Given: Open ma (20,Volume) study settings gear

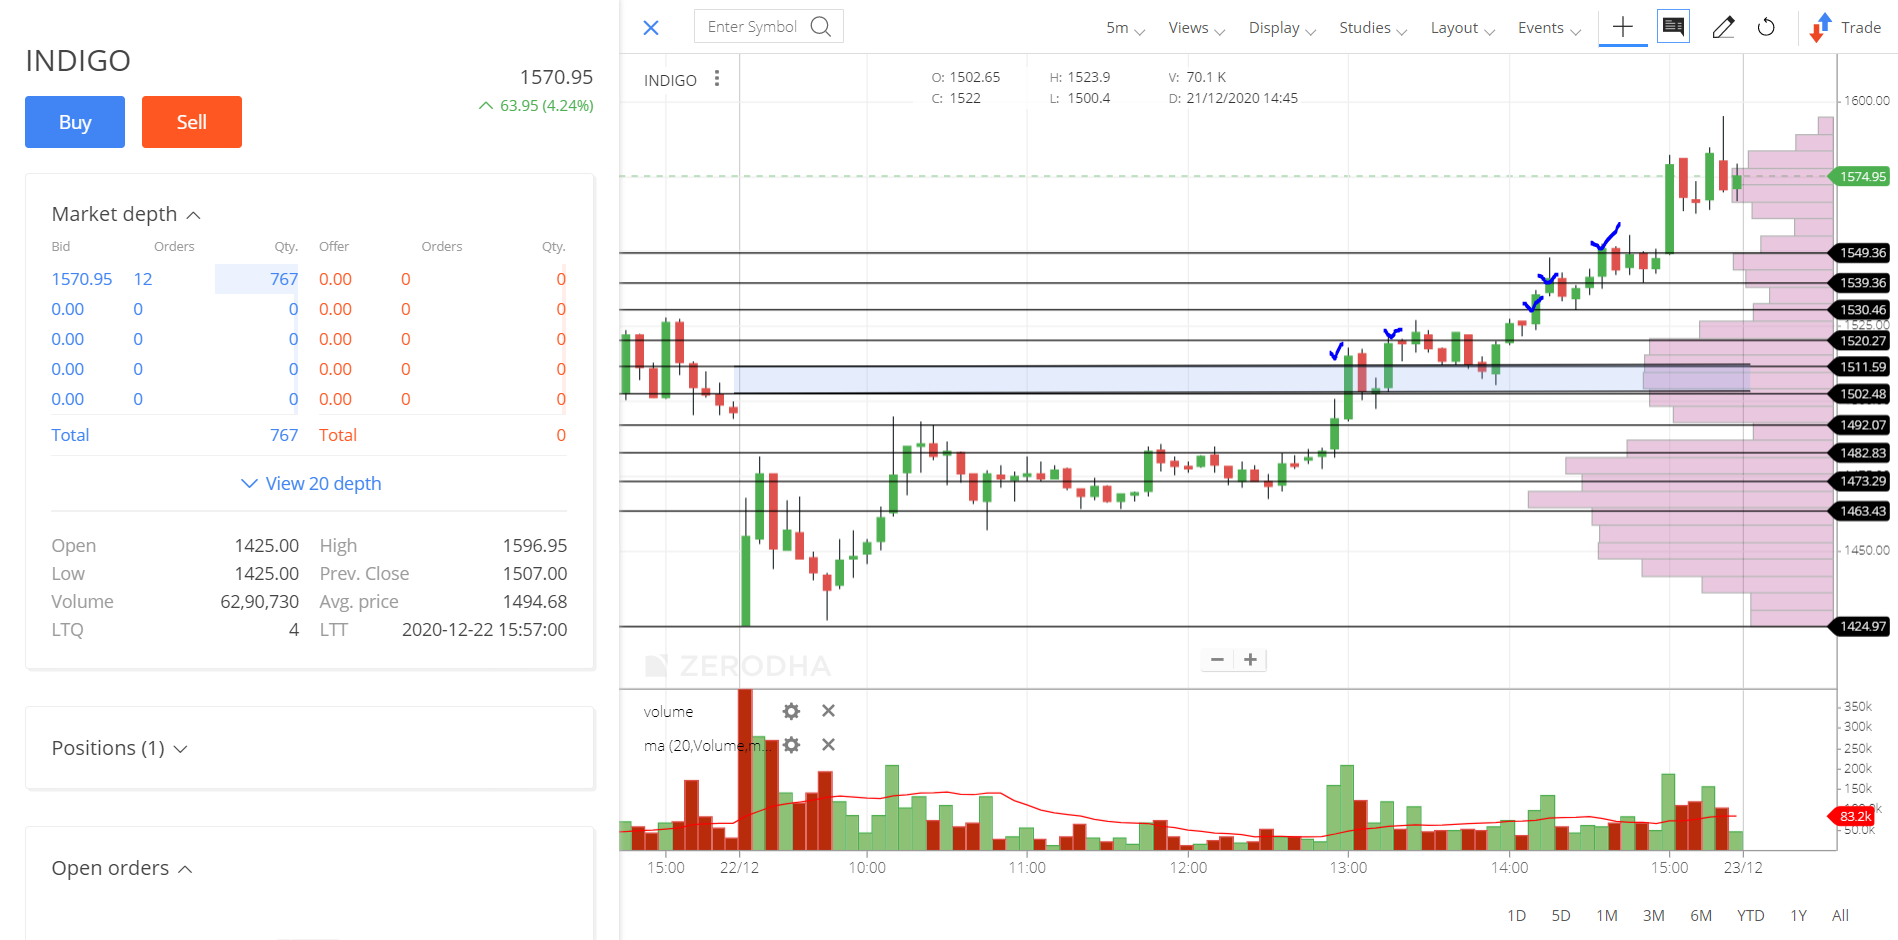Looking at the screenshot, I should pyautogui.click(x=791, y=745).
